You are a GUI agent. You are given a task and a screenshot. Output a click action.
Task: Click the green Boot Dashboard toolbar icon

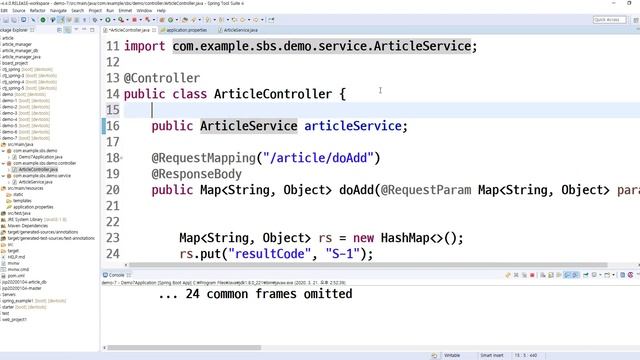tap(42, 20)
